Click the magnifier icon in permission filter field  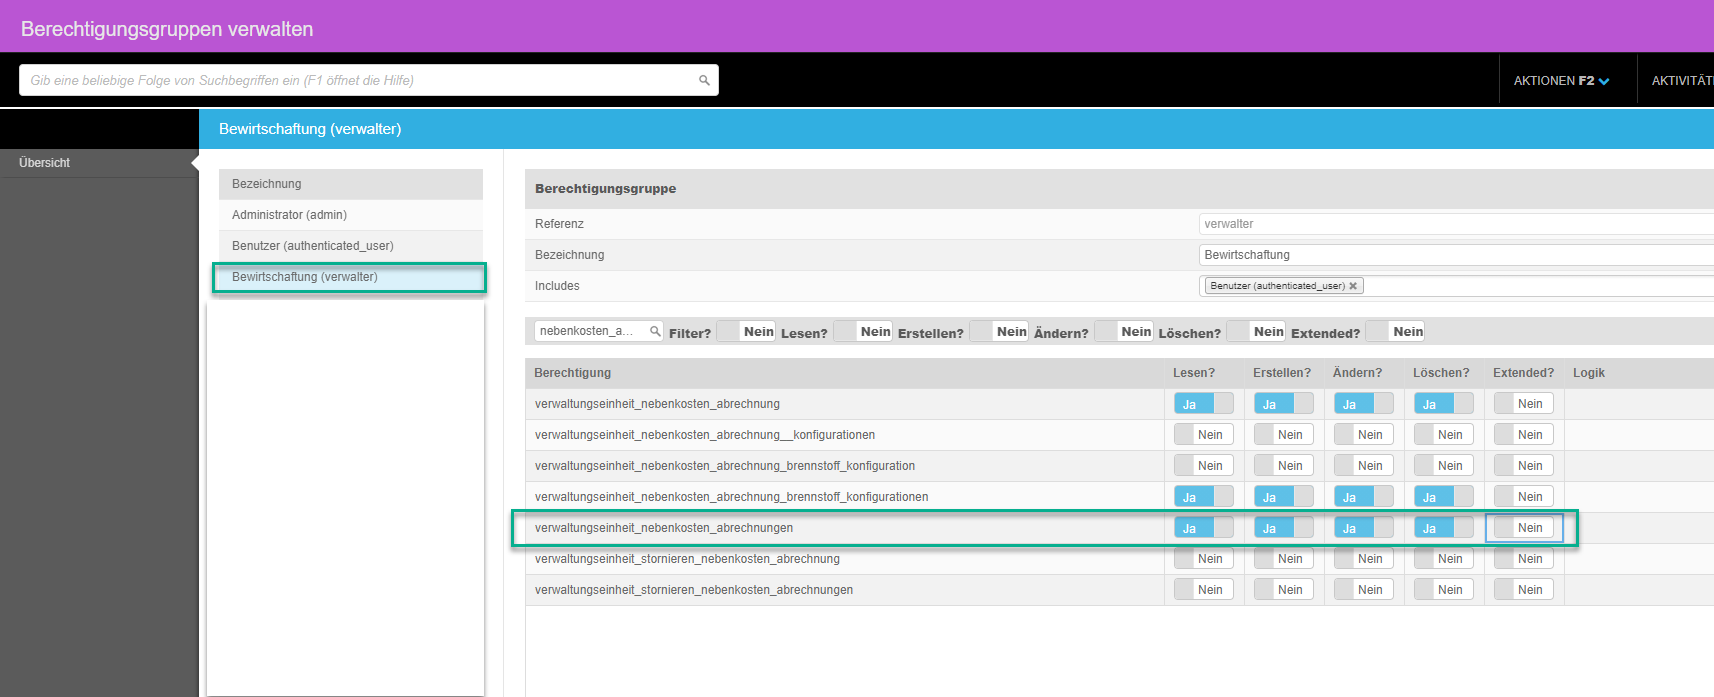point(655,331)
